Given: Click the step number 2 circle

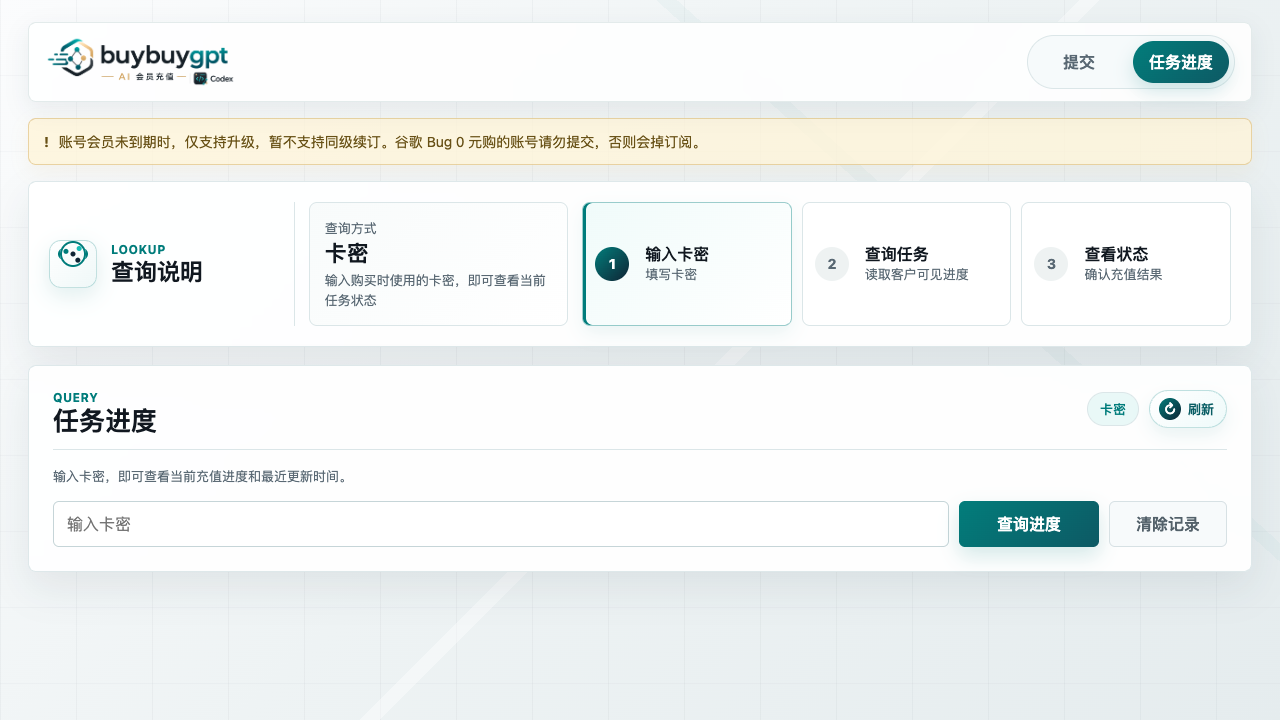Looking at the screenshot, I should (832, 264).
